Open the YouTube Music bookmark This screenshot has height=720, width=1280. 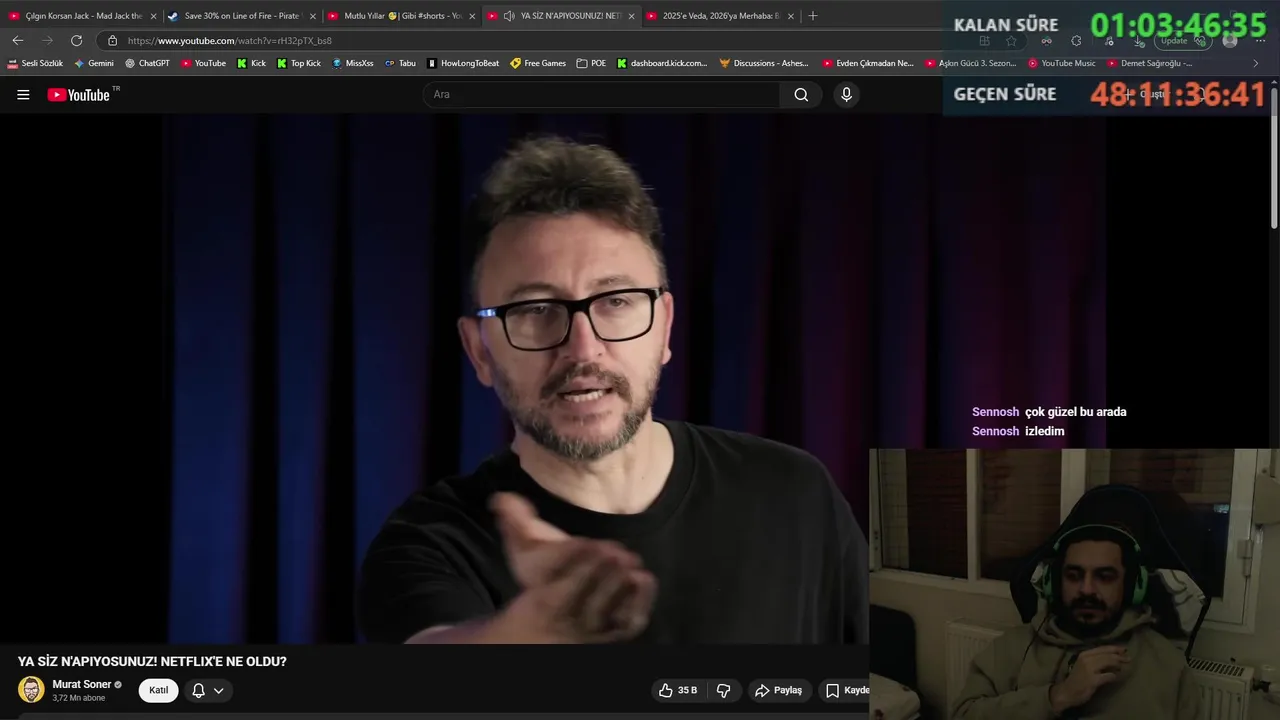pos(1061,63)
